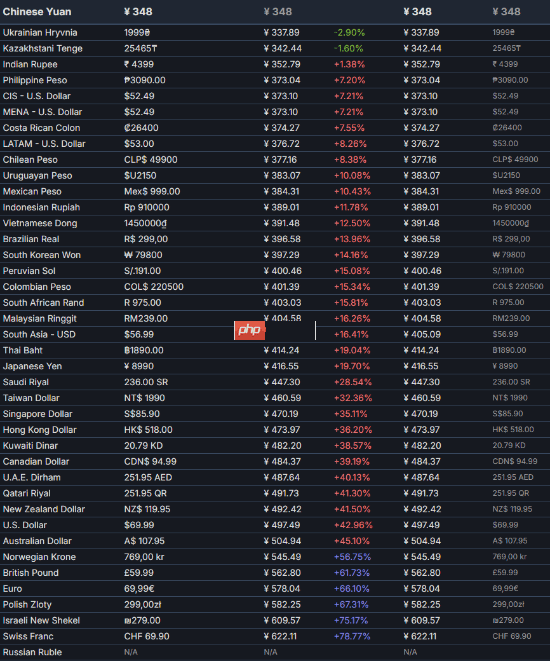Click the +61.73% British Pound difference

click(x=351, y=573)
